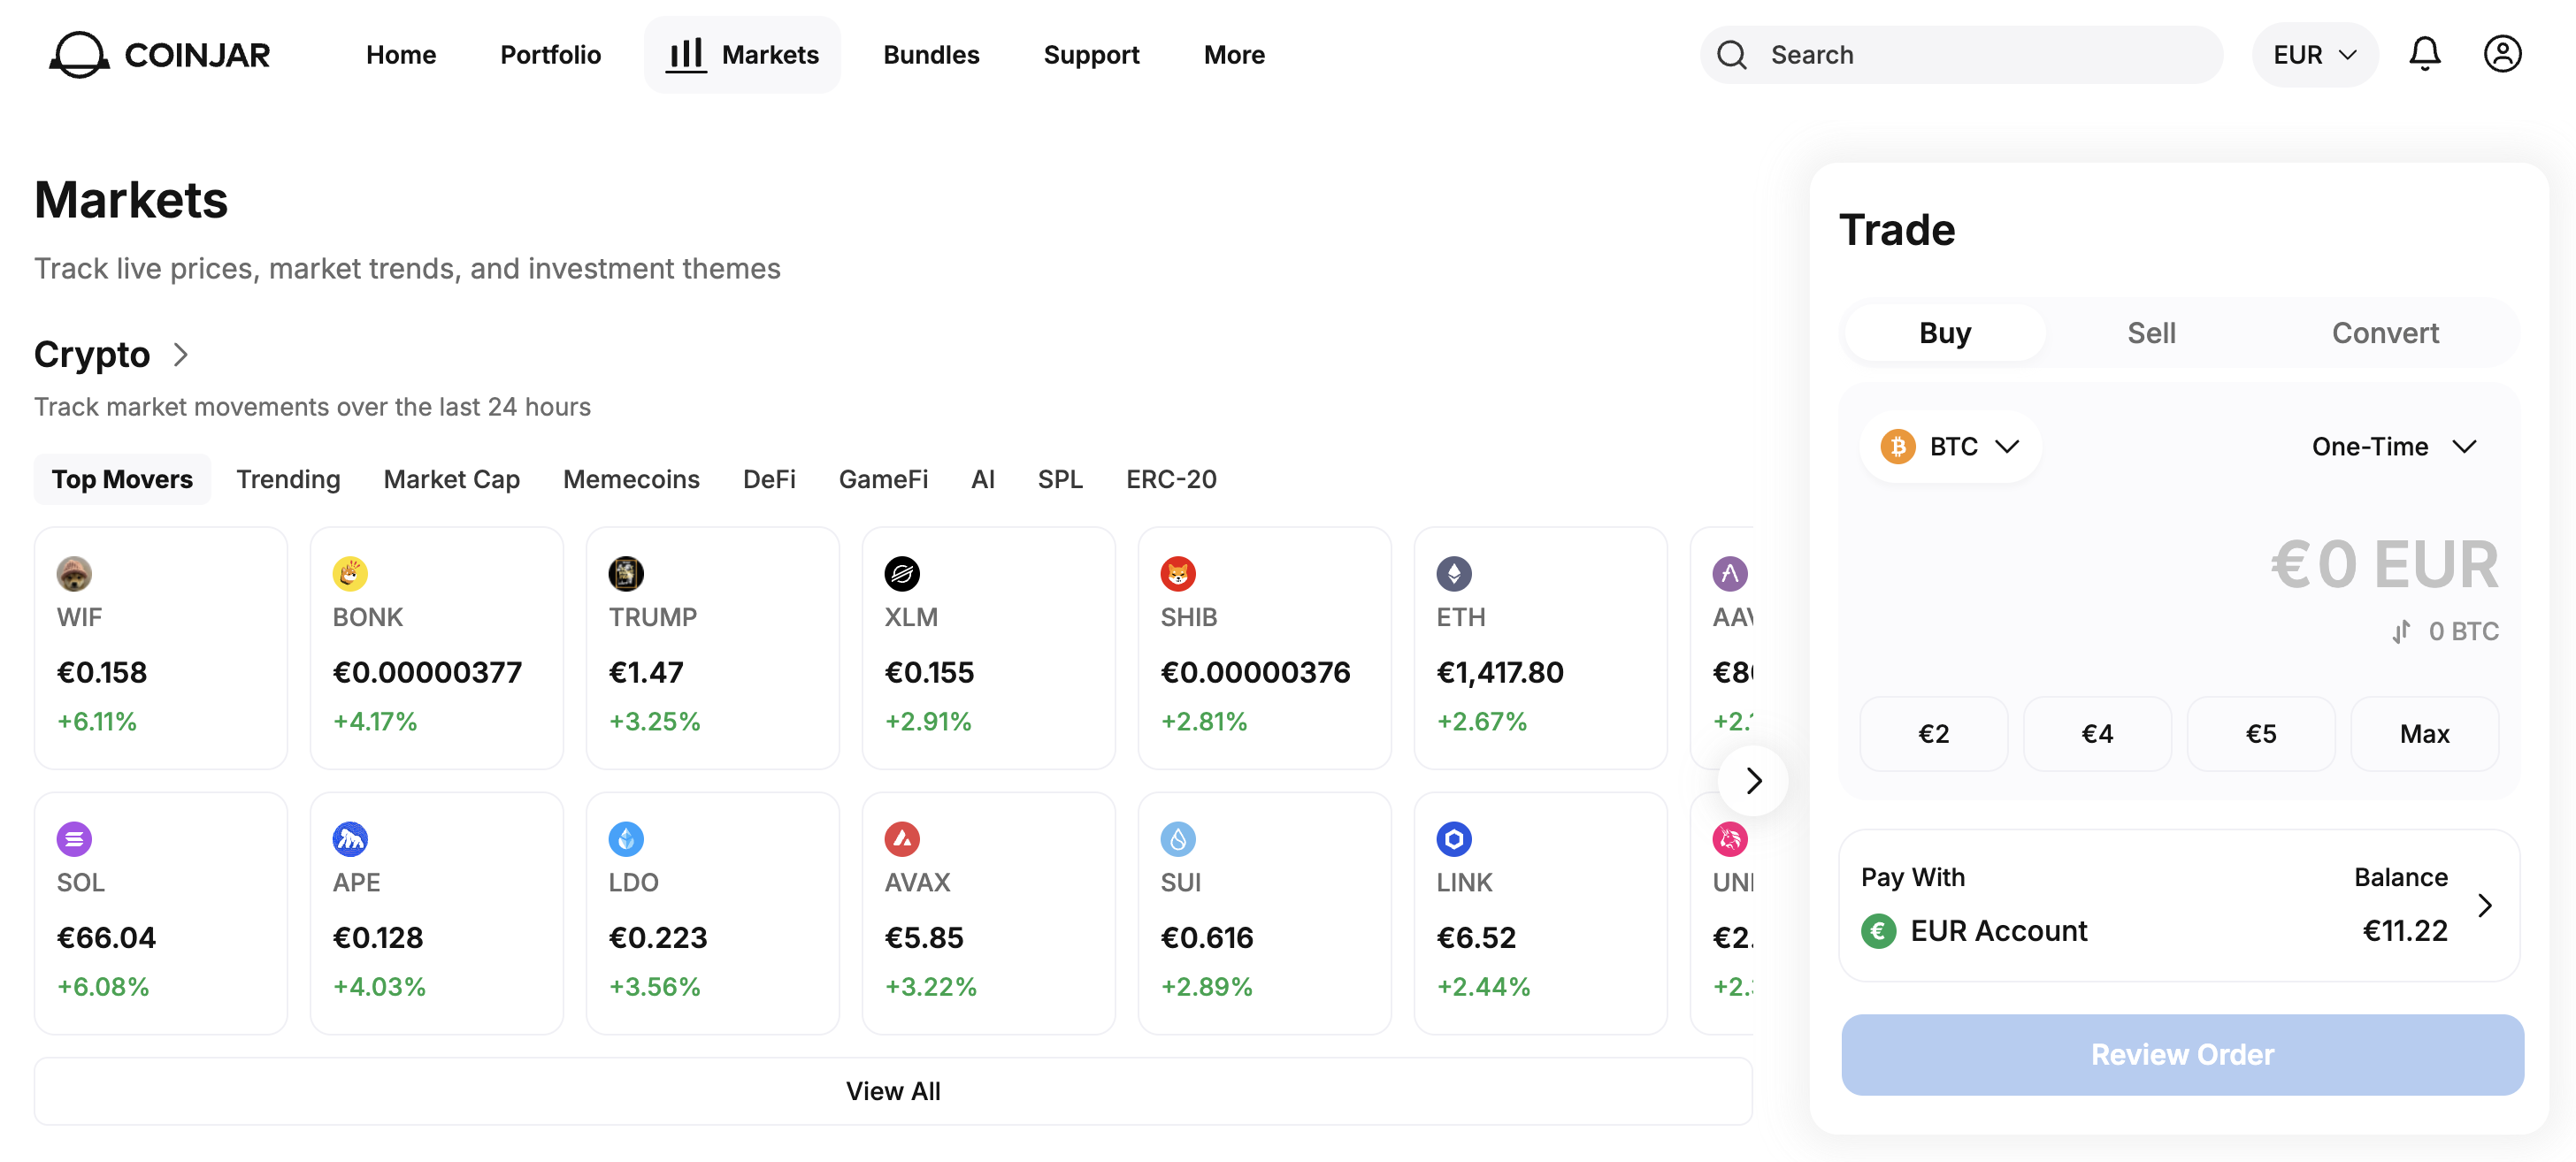Click View All crypto button
Viewport: 2576px width, 1162px height.
pos(893,1091)
